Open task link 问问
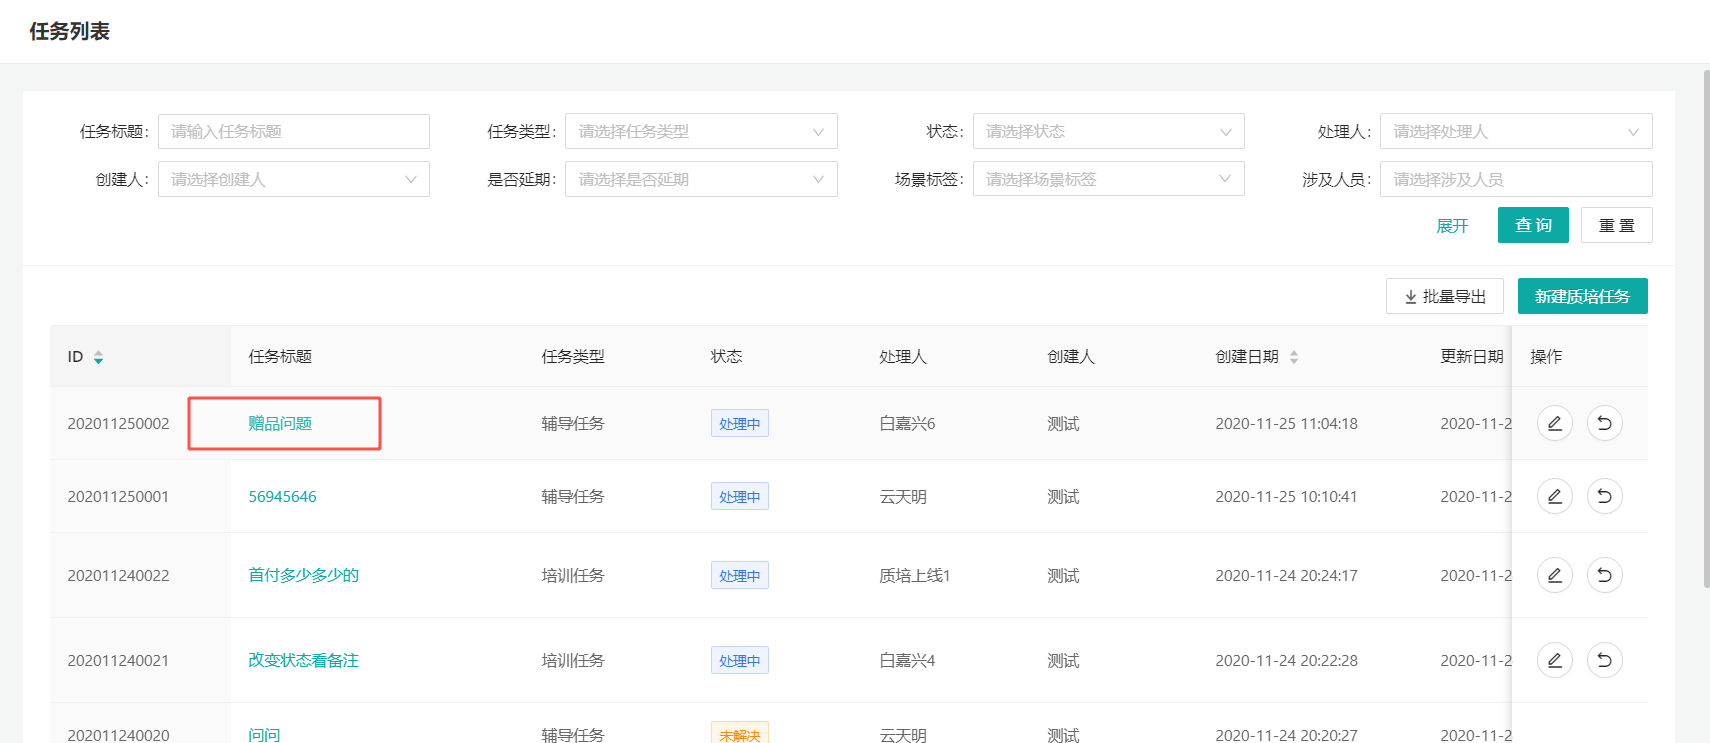Screen dimensions: 1710x743 264,735
